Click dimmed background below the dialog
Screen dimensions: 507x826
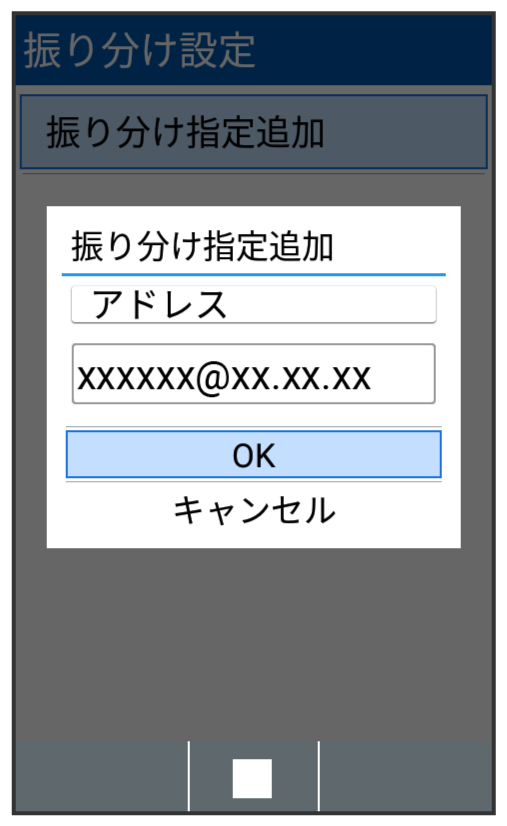click(x=254, y=643)
